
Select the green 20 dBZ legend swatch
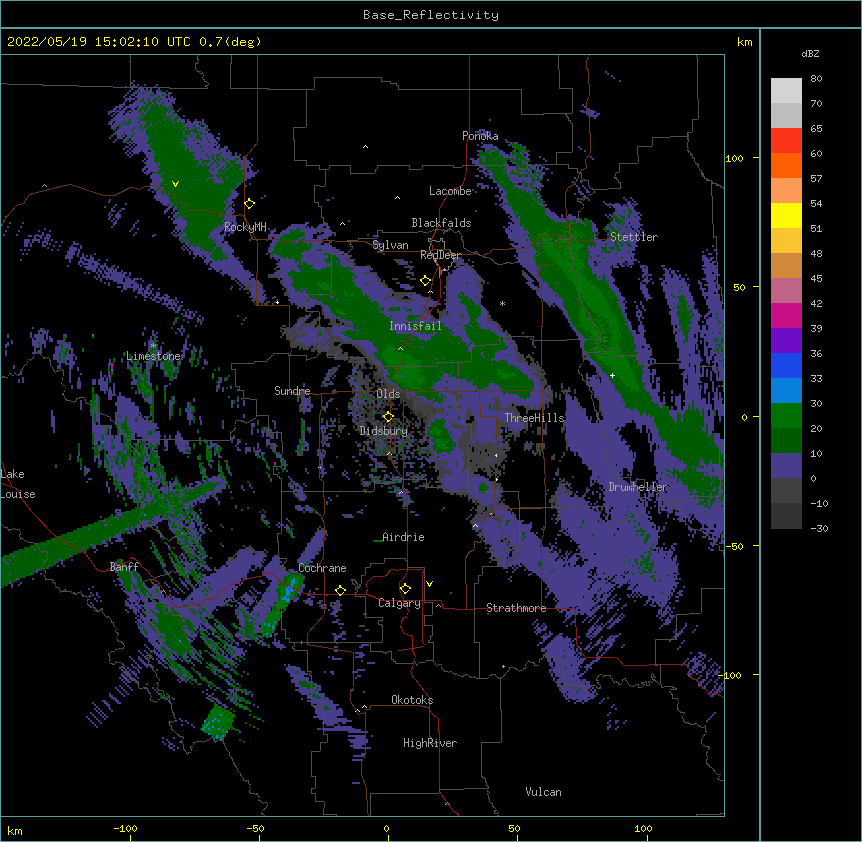[x=786, y=416]
